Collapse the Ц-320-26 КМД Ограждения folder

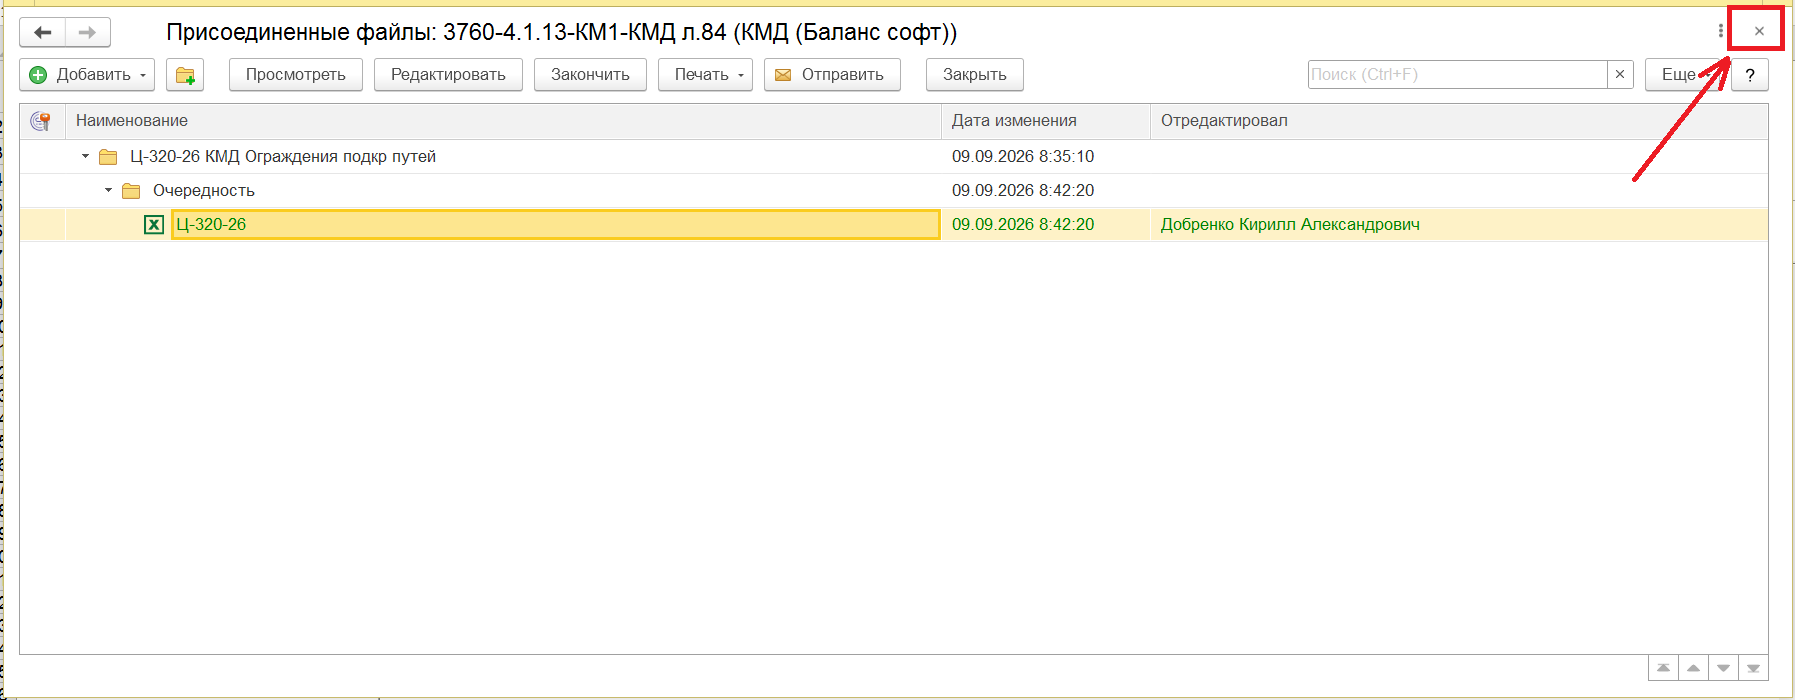point(85,157)
